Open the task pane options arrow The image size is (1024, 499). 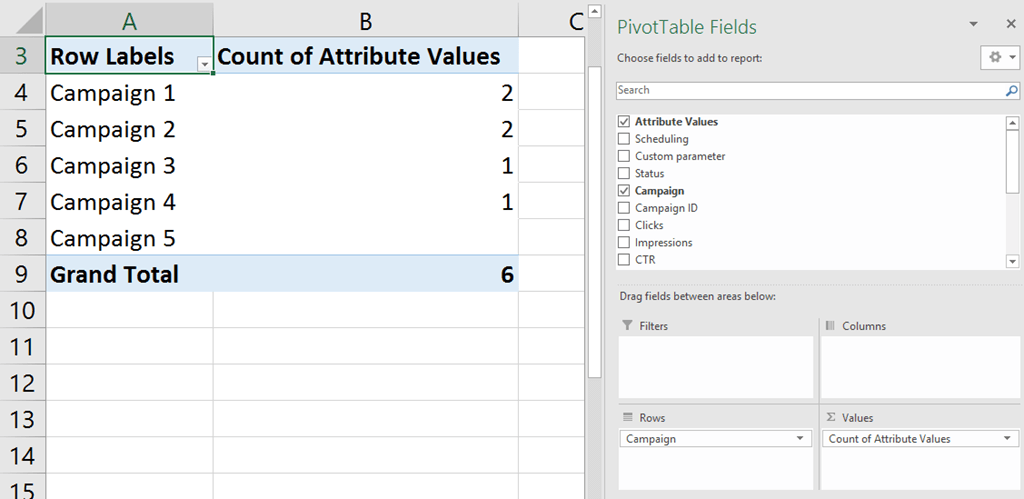click(x=973, y=24)
